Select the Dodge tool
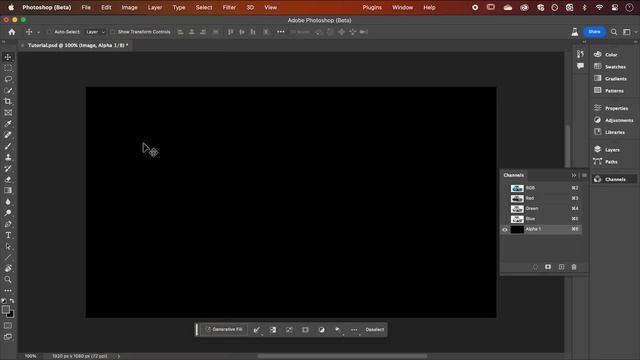 (8, 213)
